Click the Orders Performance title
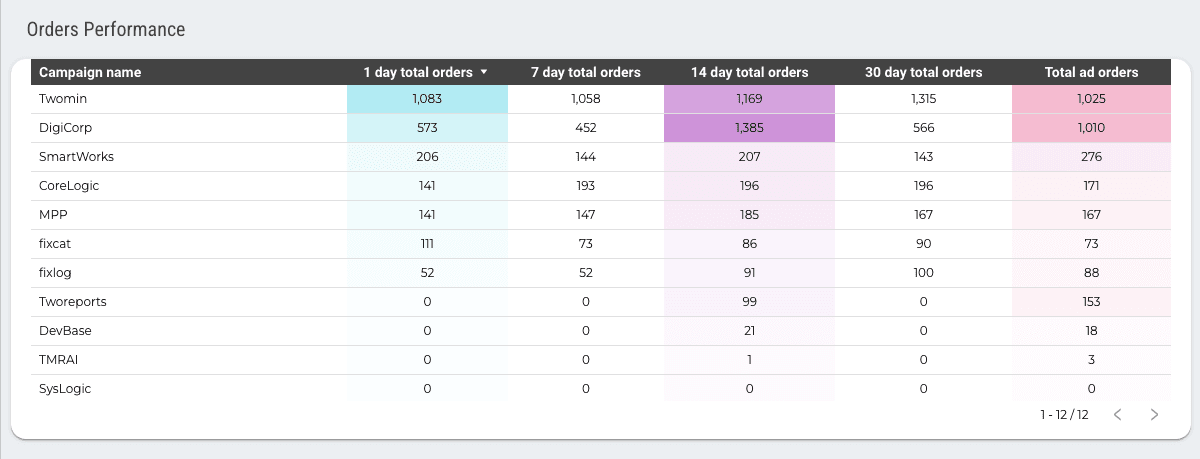 [106, 29]
